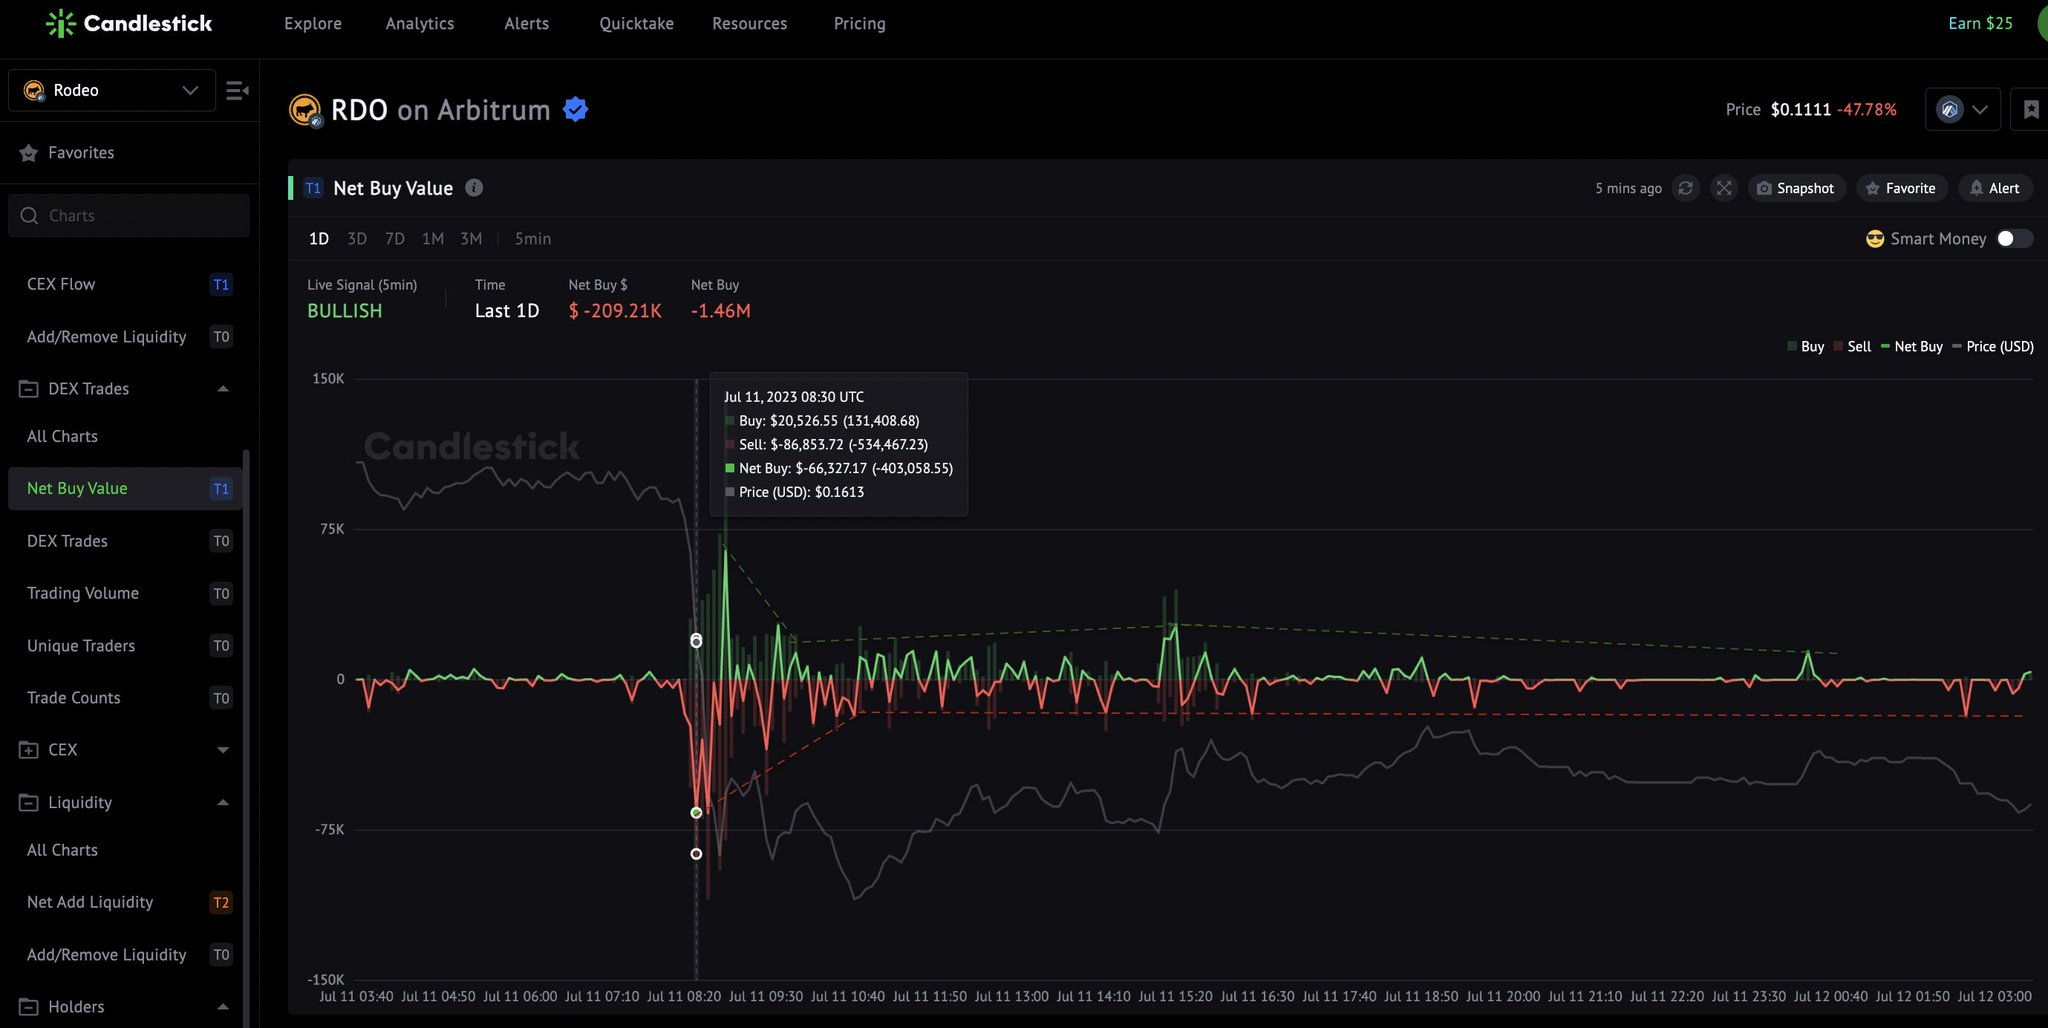Open the 5min interval selector

coord(533,239)
